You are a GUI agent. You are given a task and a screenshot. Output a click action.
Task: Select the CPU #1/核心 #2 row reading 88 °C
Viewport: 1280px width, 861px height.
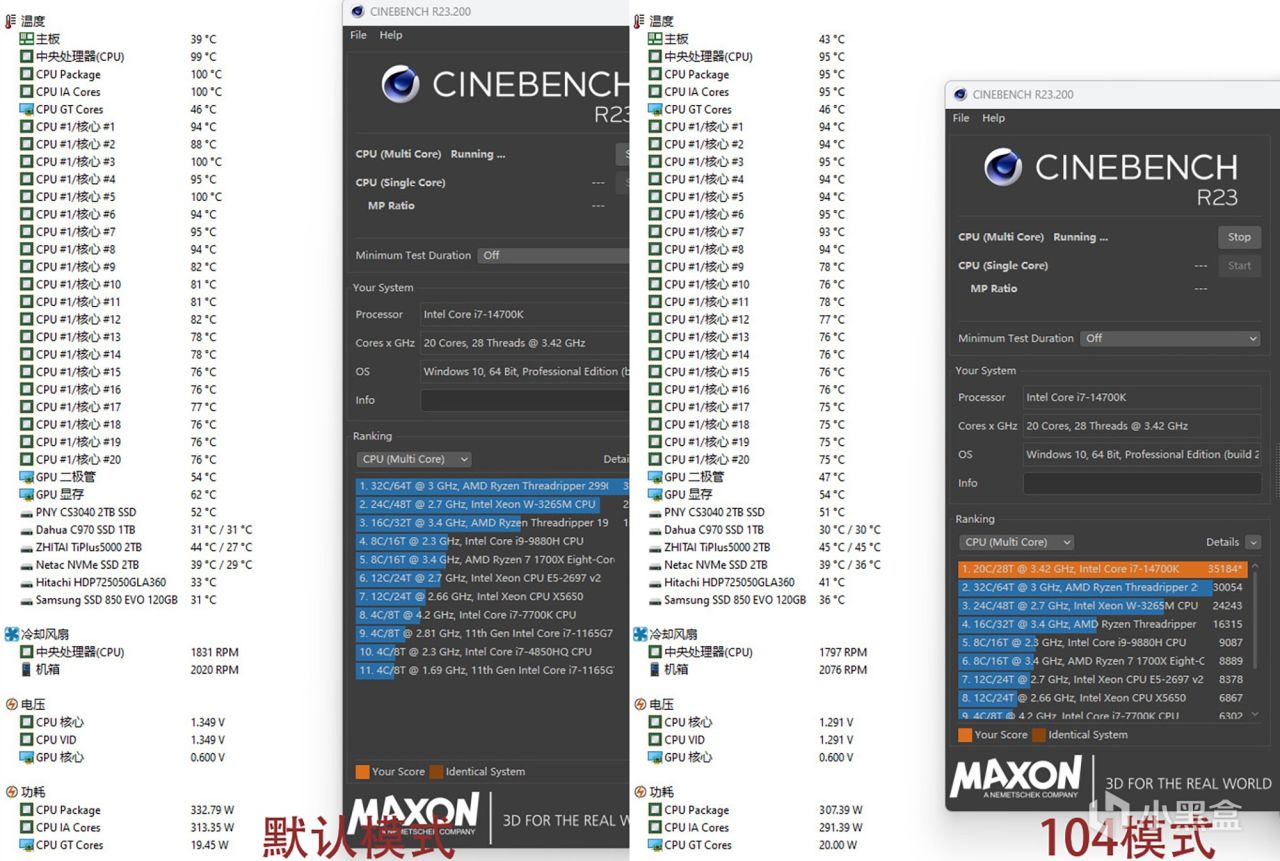coord(119,144)
